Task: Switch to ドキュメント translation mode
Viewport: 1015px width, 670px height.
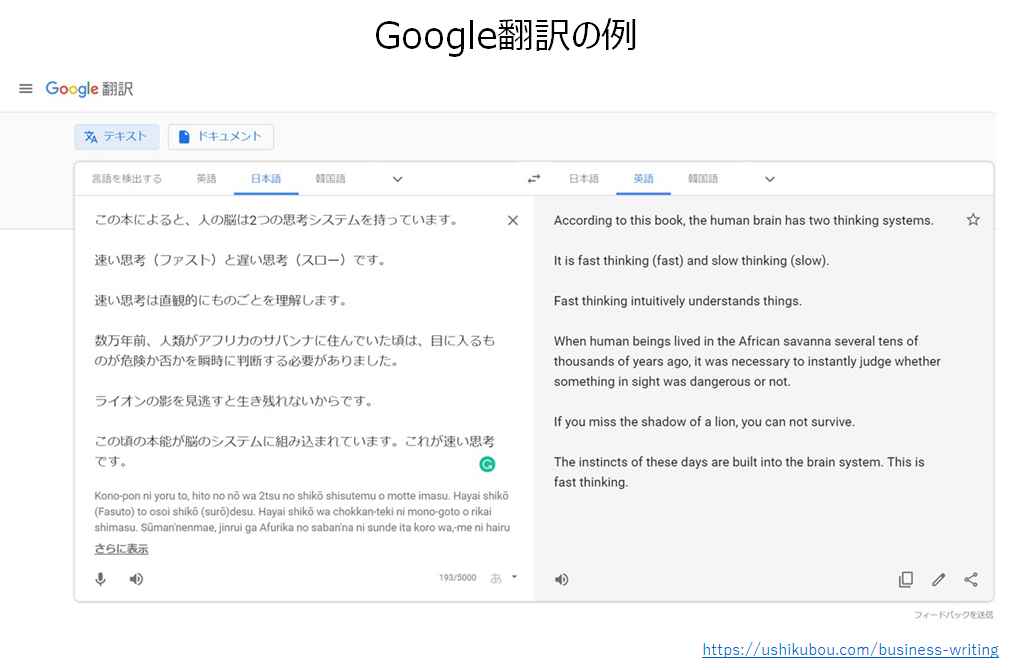Action: coord(221,137)
